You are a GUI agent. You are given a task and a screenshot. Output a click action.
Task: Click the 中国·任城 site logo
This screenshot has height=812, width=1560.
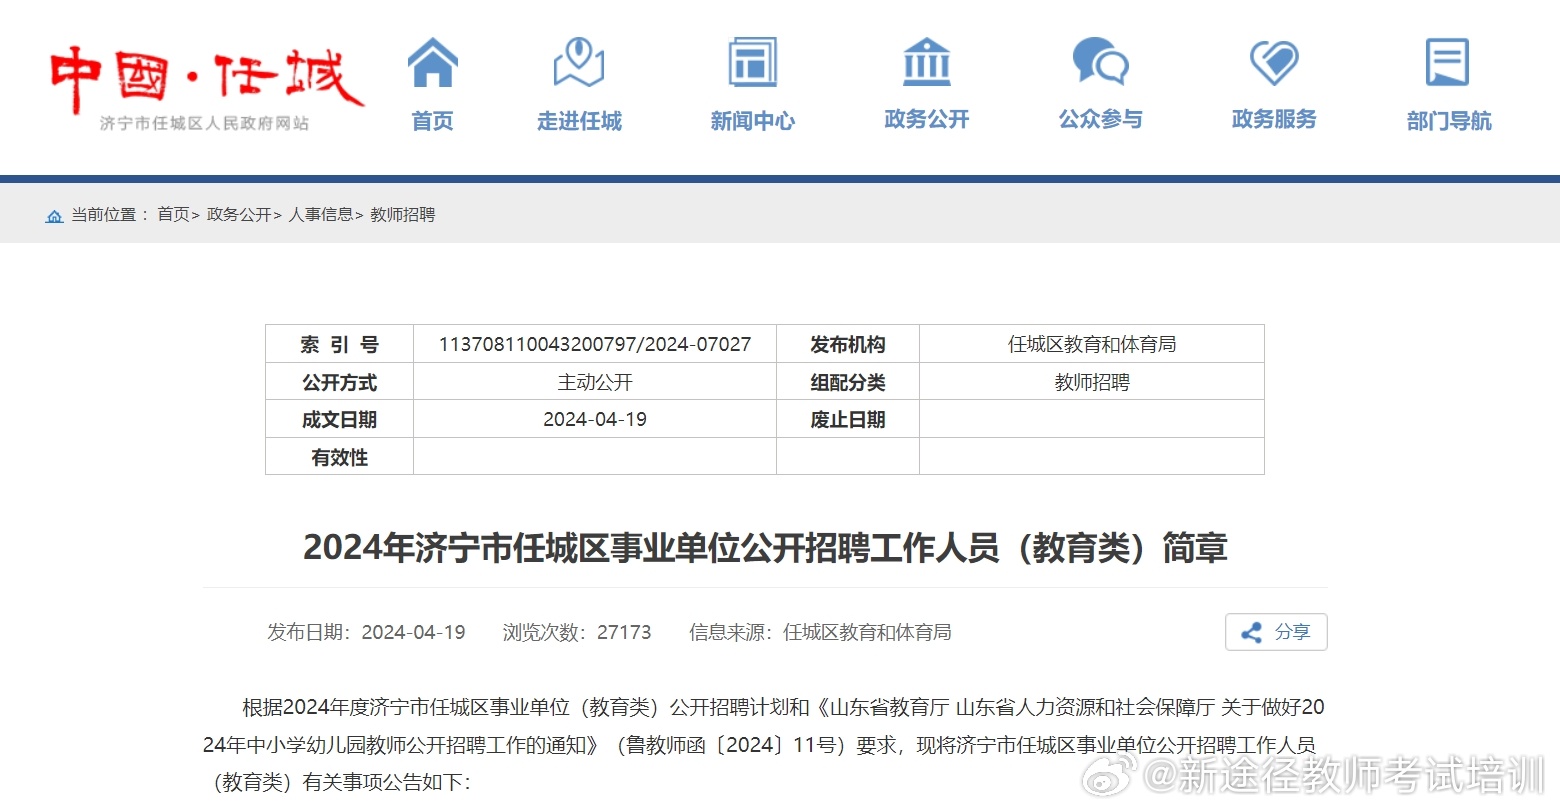[x=207, y=78]
